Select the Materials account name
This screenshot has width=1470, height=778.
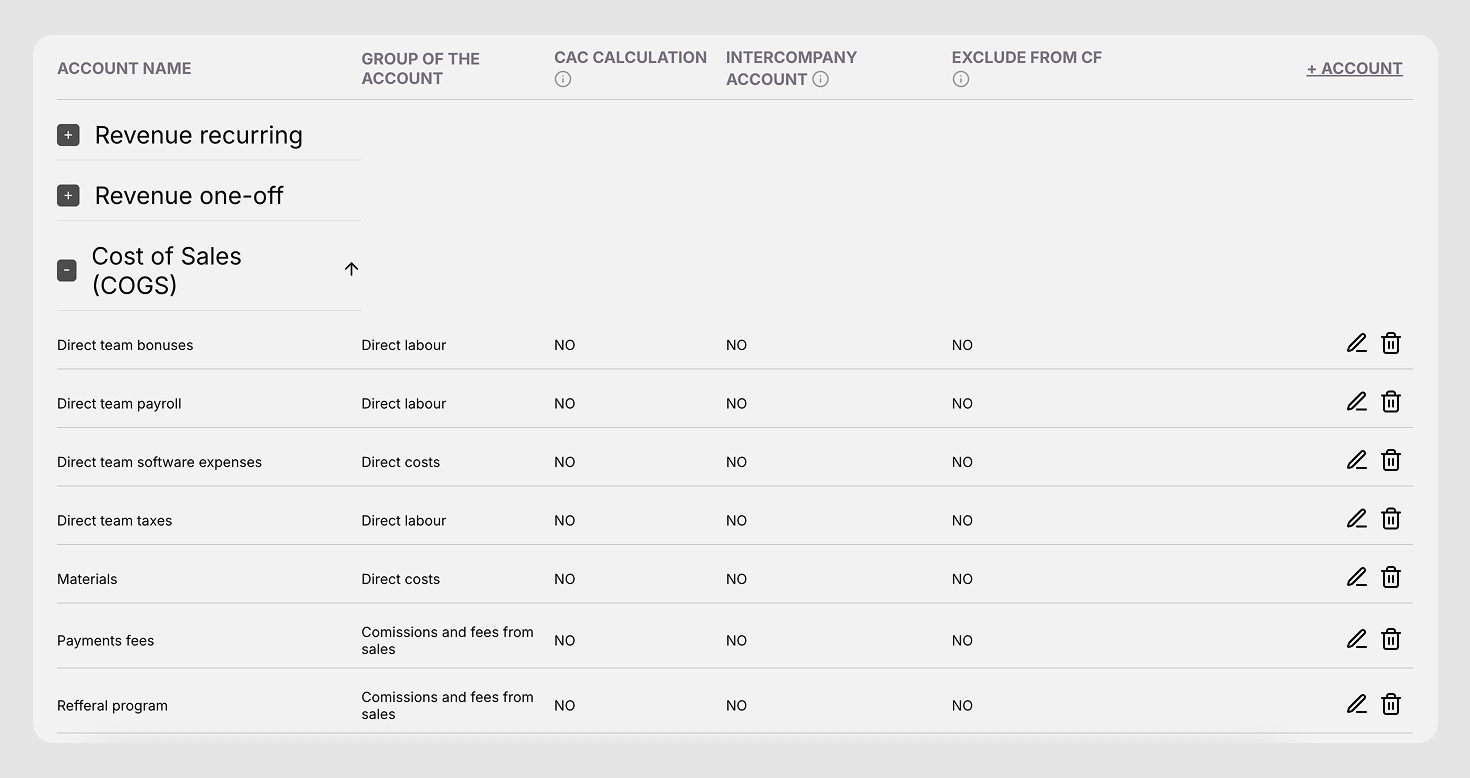87,578
